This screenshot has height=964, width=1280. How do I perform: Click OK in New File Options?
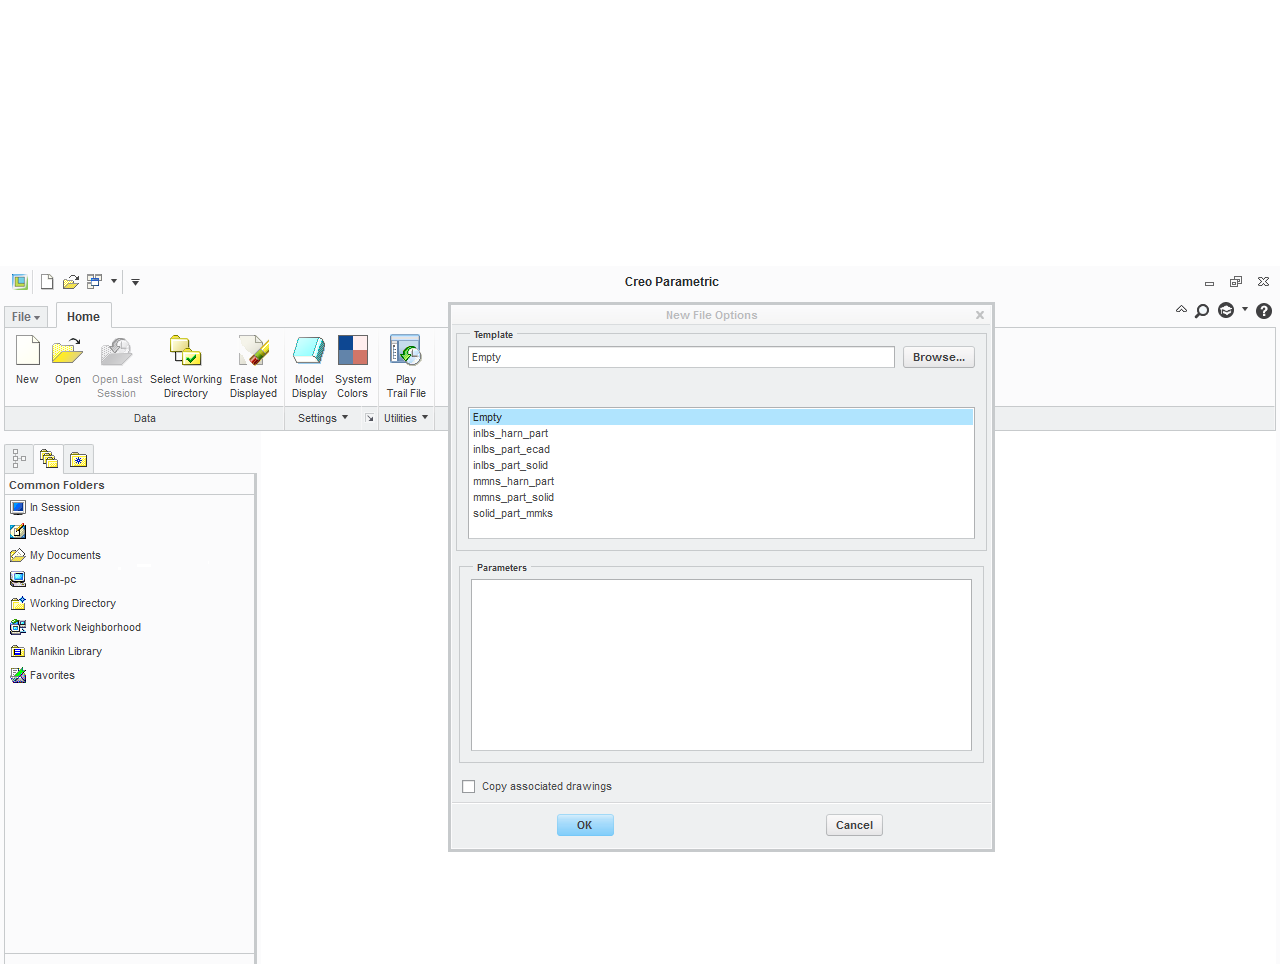(585, 825)
